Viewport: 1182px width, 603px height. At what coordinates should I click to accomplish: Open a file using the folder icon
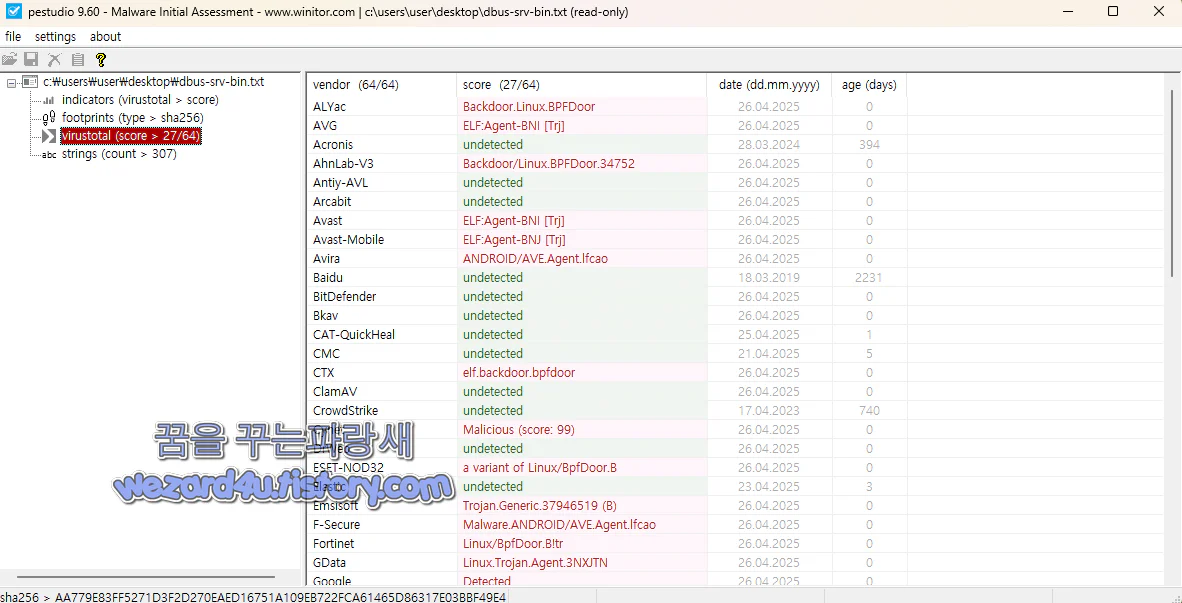pyautogui.click(x=10, y=59)
